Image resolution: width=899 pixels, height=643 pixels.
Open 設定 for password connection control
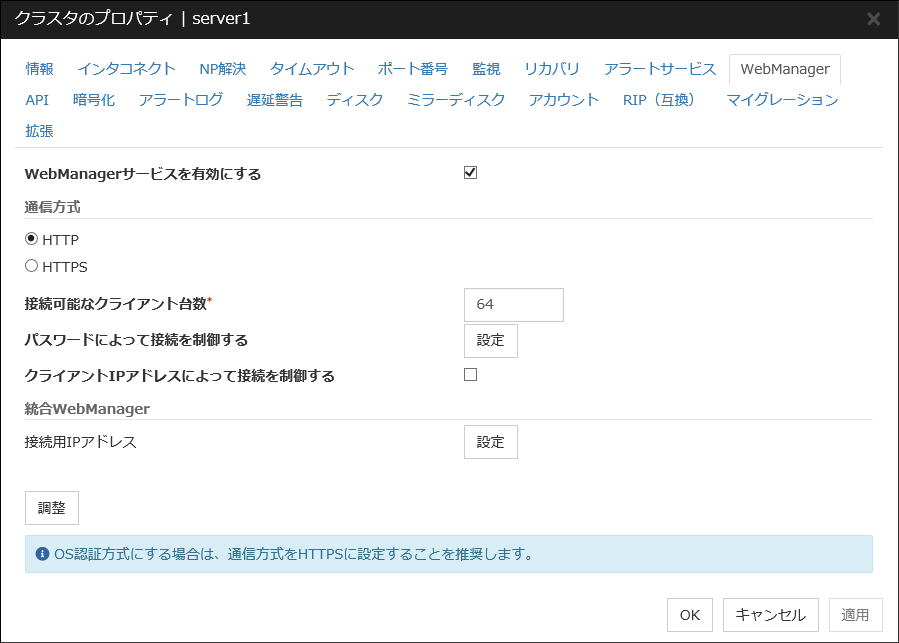(490, 340)
